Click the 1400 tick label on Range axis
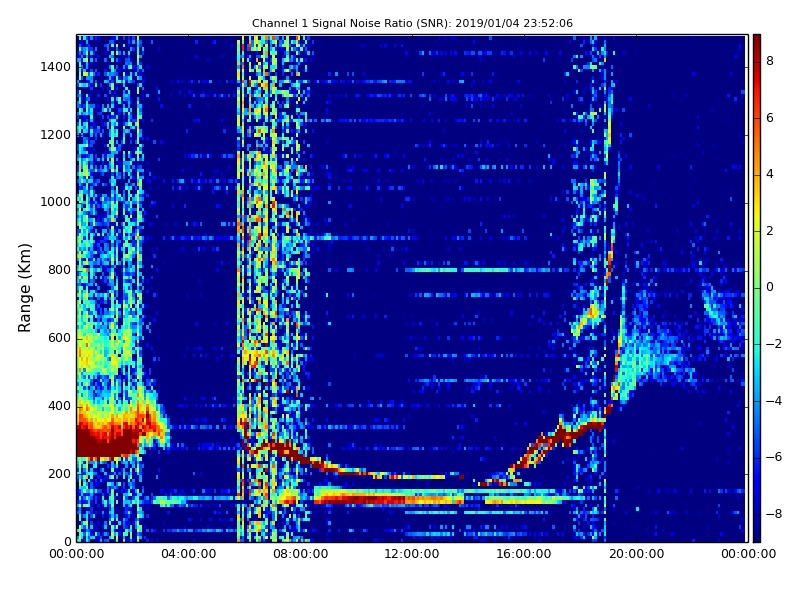Image resolution: width=800 pixels, height=600 pixels. 56,67
